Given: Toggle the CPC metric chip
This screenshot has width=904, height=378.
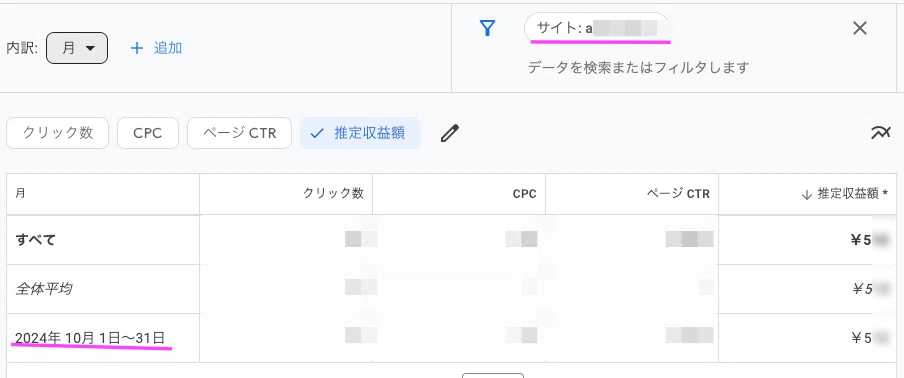Looking at the screenshot, I should [x=148, y=133].
